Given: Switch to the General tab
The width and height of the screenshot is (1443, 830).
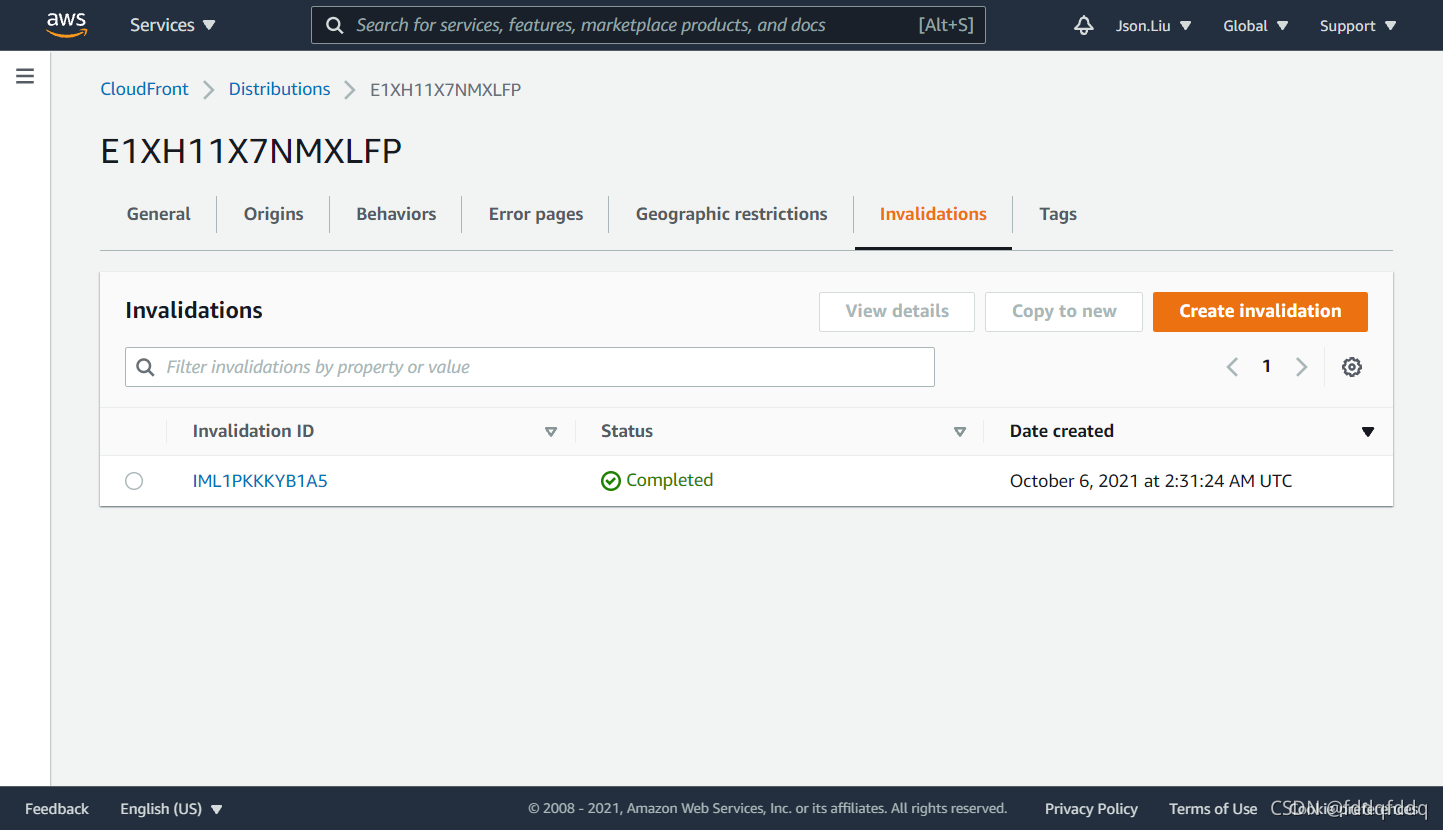Looking at the screenshot, I should pyautogui.click(x=159, y=214).
